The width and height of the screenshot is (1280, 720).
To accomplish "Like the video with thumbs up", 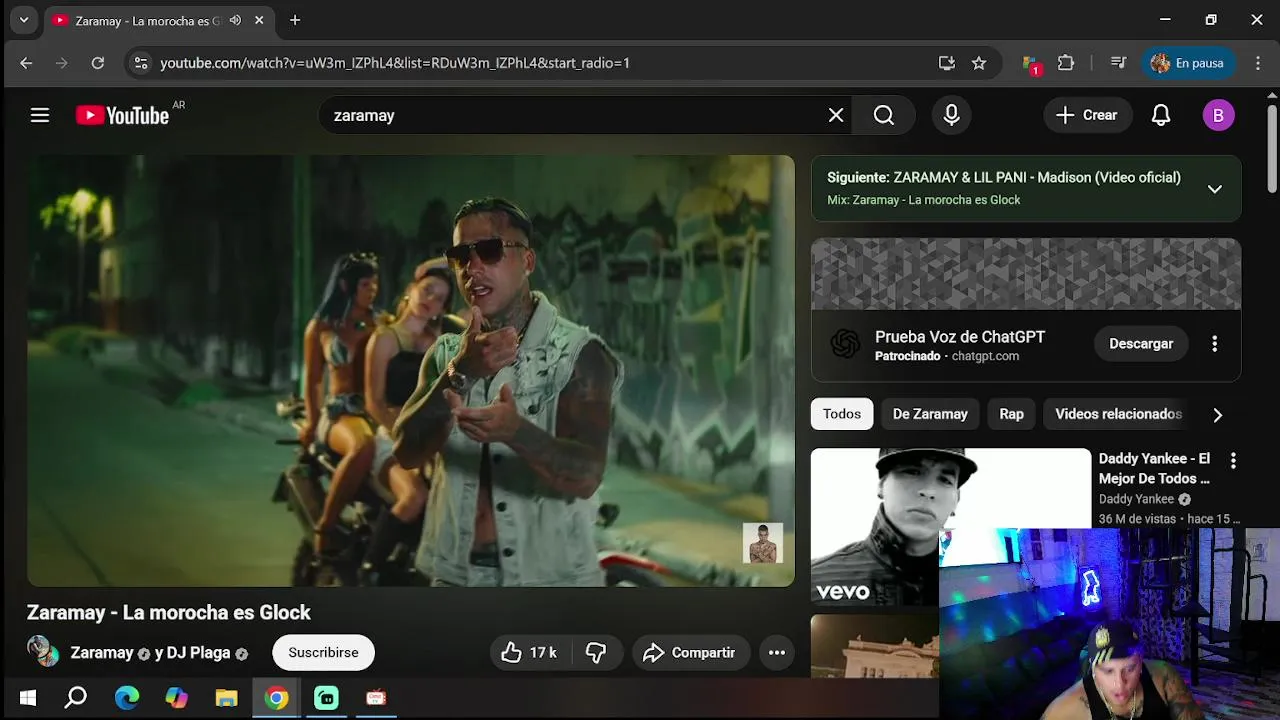I will [x=530, y=652].
